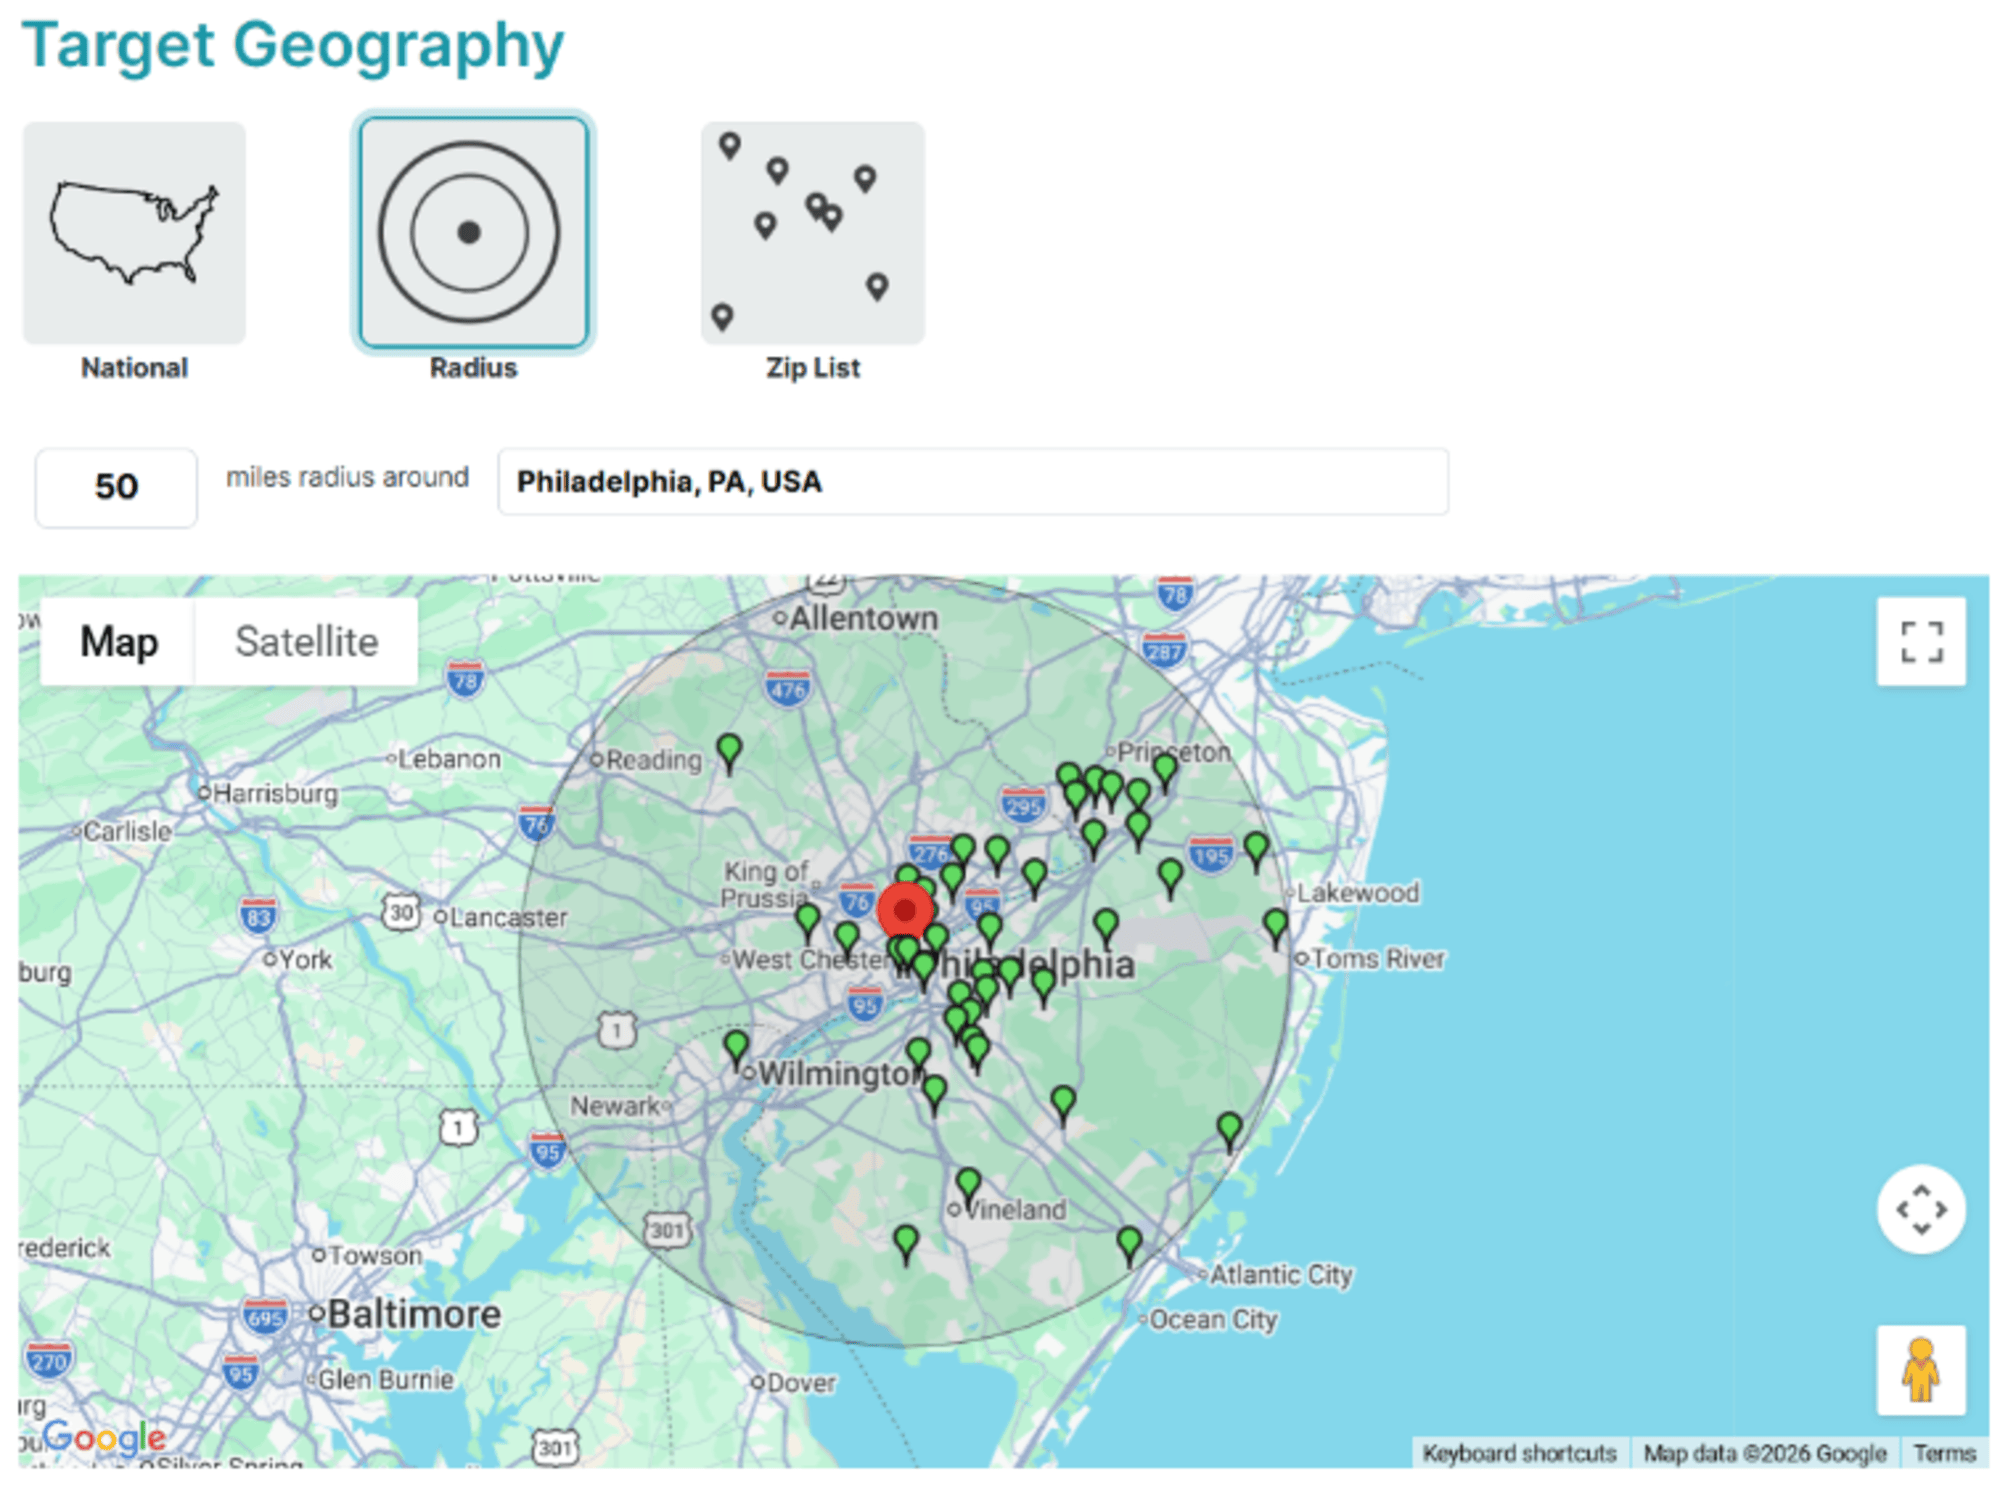Click the red center marker on Philadelphia
This screenshot has width=2000, height=1508.
(906, 912)
